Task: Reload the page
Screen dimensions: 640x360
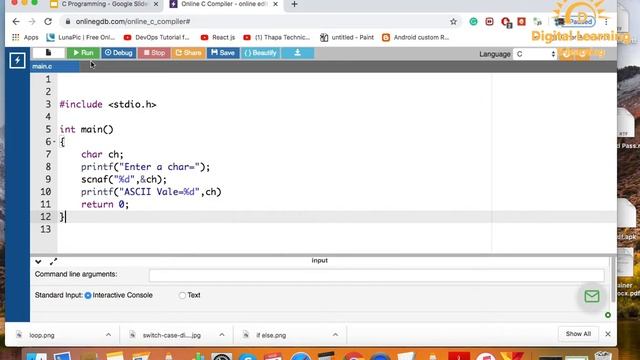Action: (x=48, y=22)
